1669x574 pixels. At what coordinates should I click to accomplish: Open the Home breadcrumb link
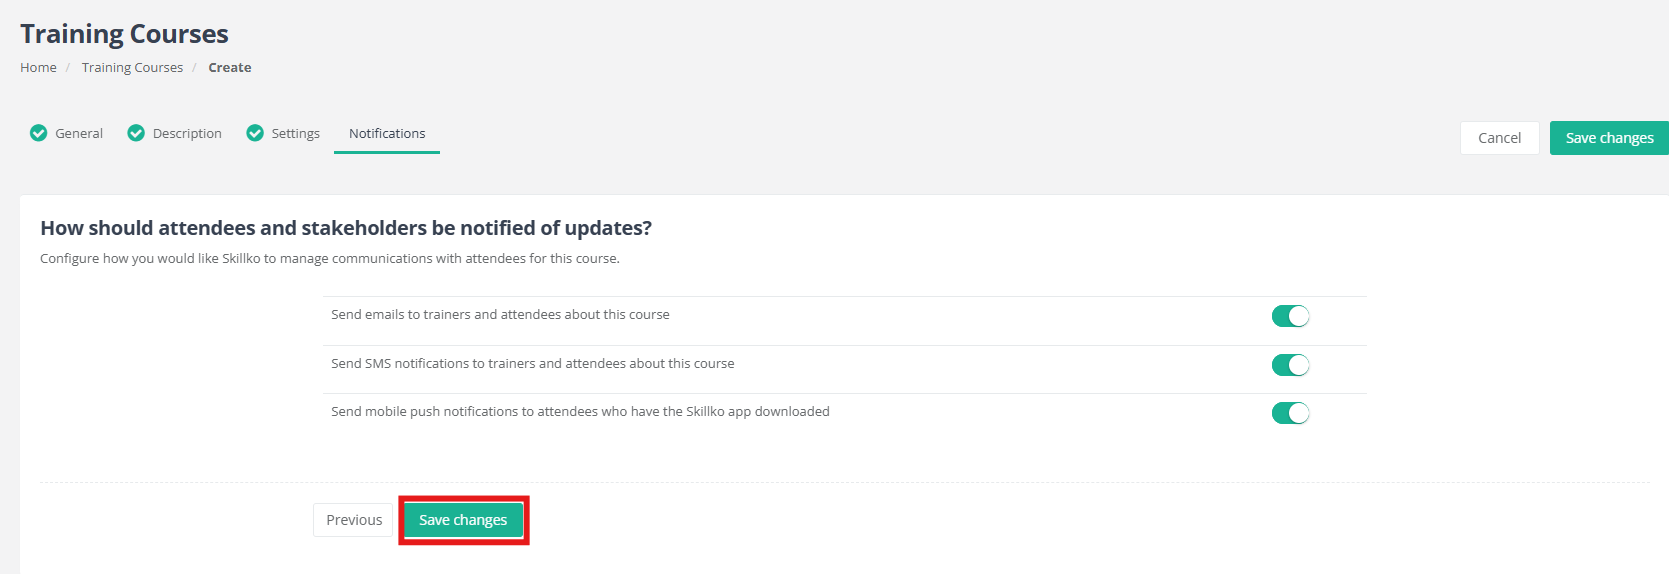[x=38, y=68]
